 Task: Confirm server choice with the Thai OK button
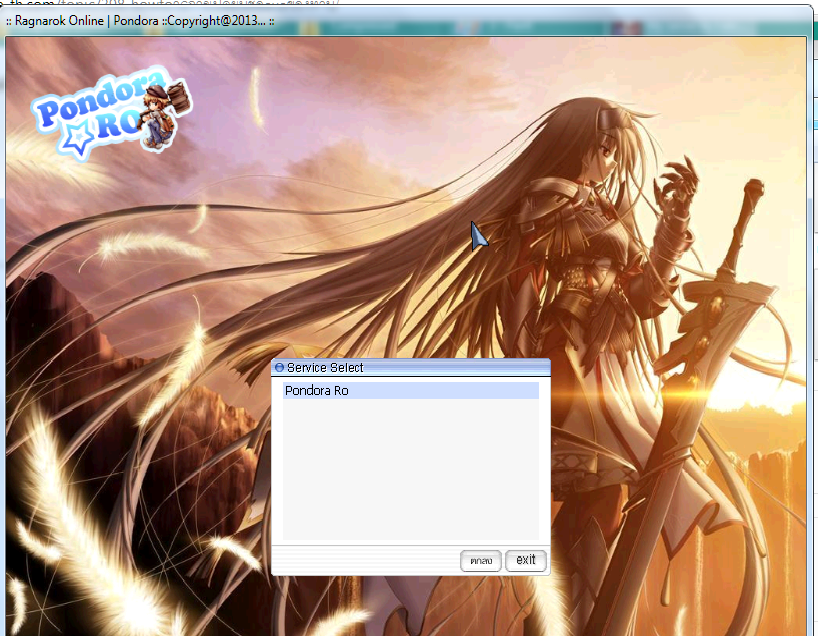tap(480, 561)
